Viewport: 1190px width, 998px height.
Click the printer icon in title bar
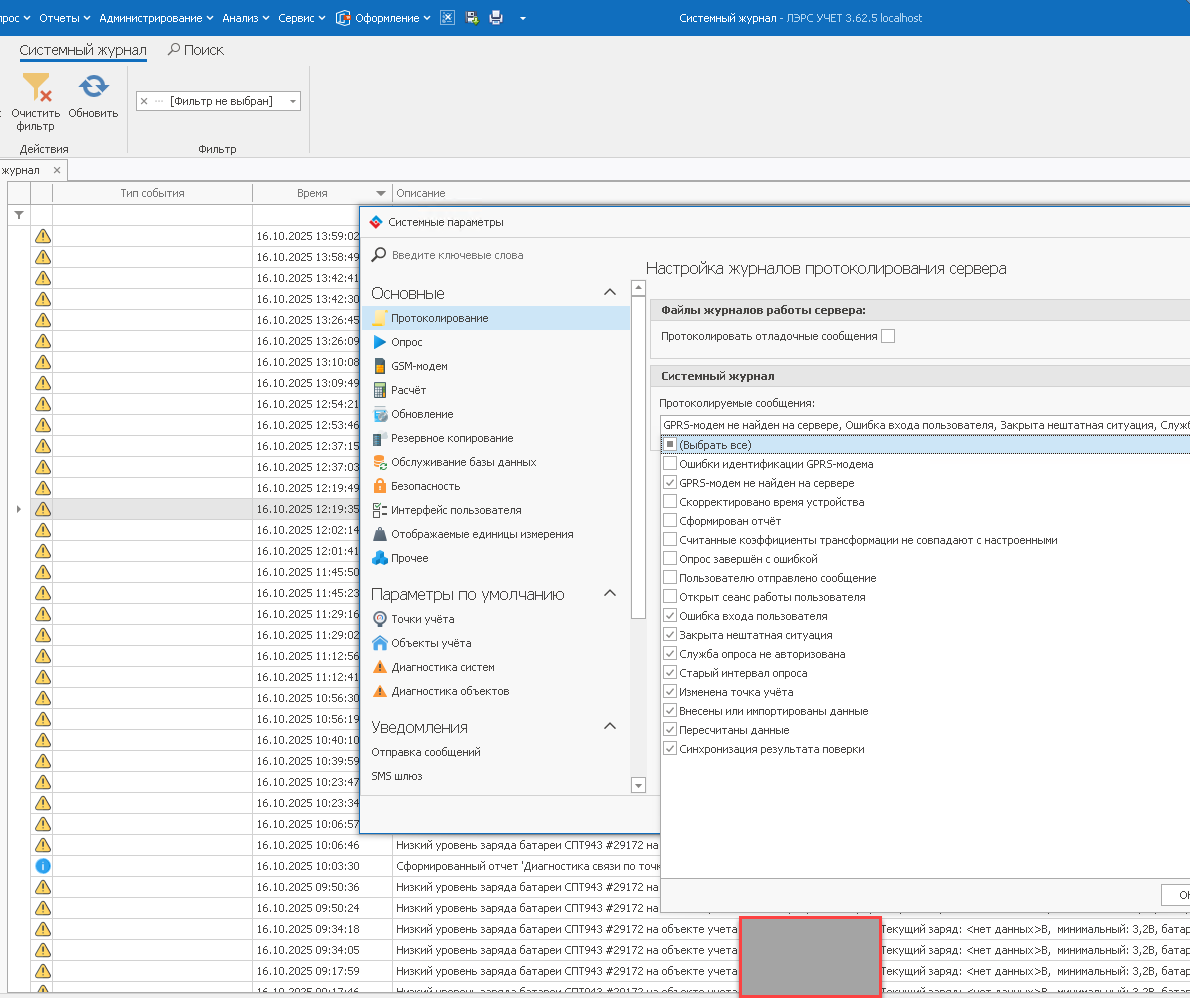(x=496, y=18)
